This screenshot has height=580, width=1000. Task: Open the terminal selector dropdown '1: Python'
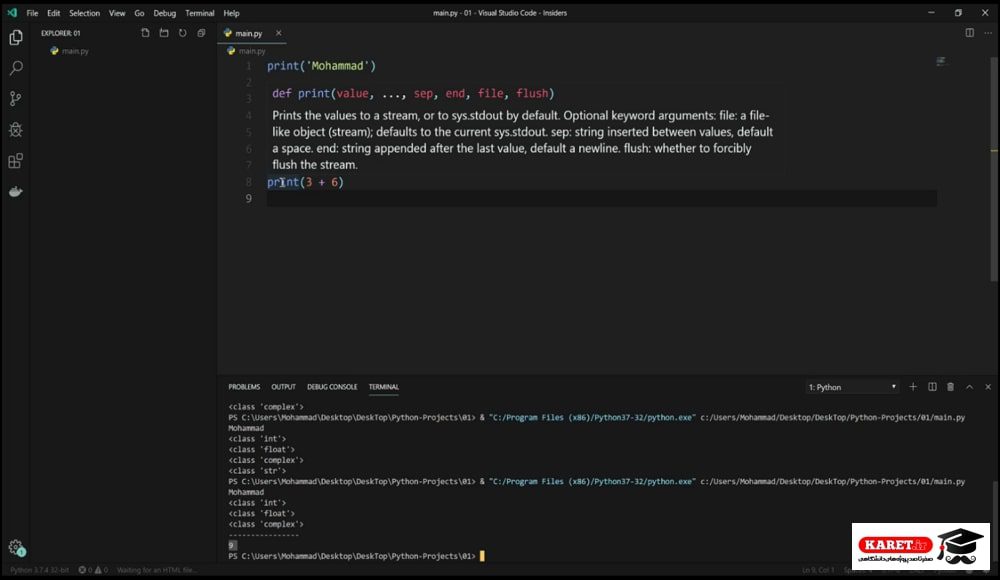point(852,387)
